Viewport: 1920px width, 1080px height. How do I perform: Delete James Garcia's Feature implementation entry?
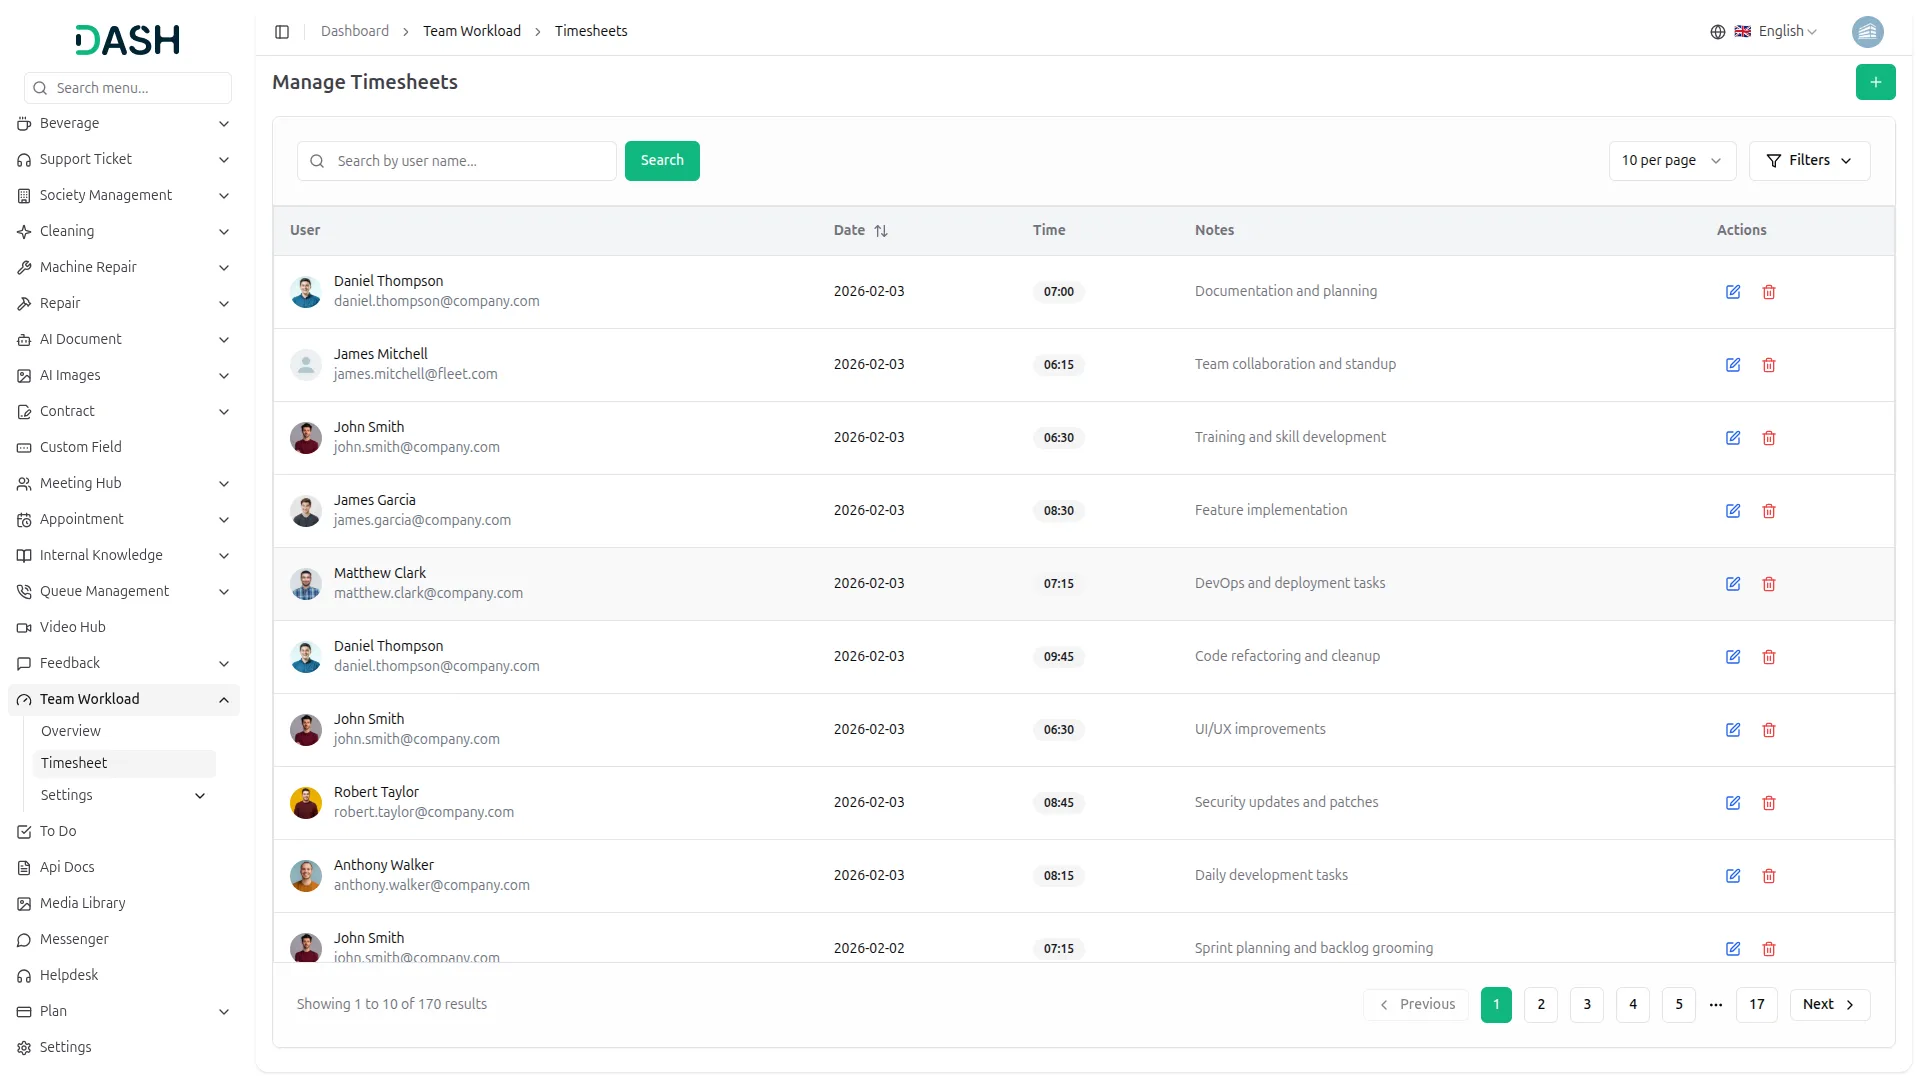point(1769,511)
